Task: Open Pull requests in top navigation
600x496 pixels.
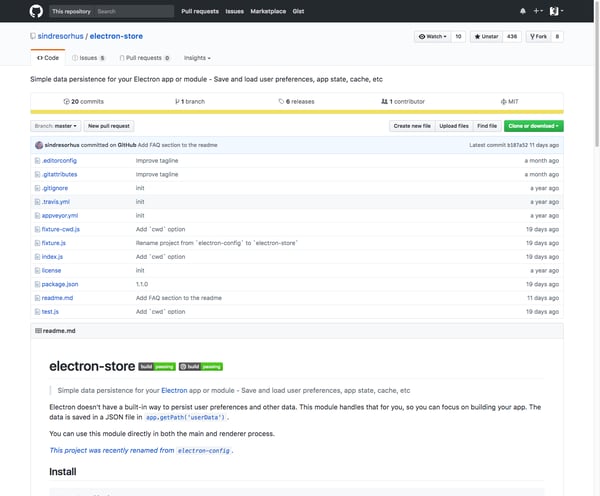Action: (x=200, y=11)
